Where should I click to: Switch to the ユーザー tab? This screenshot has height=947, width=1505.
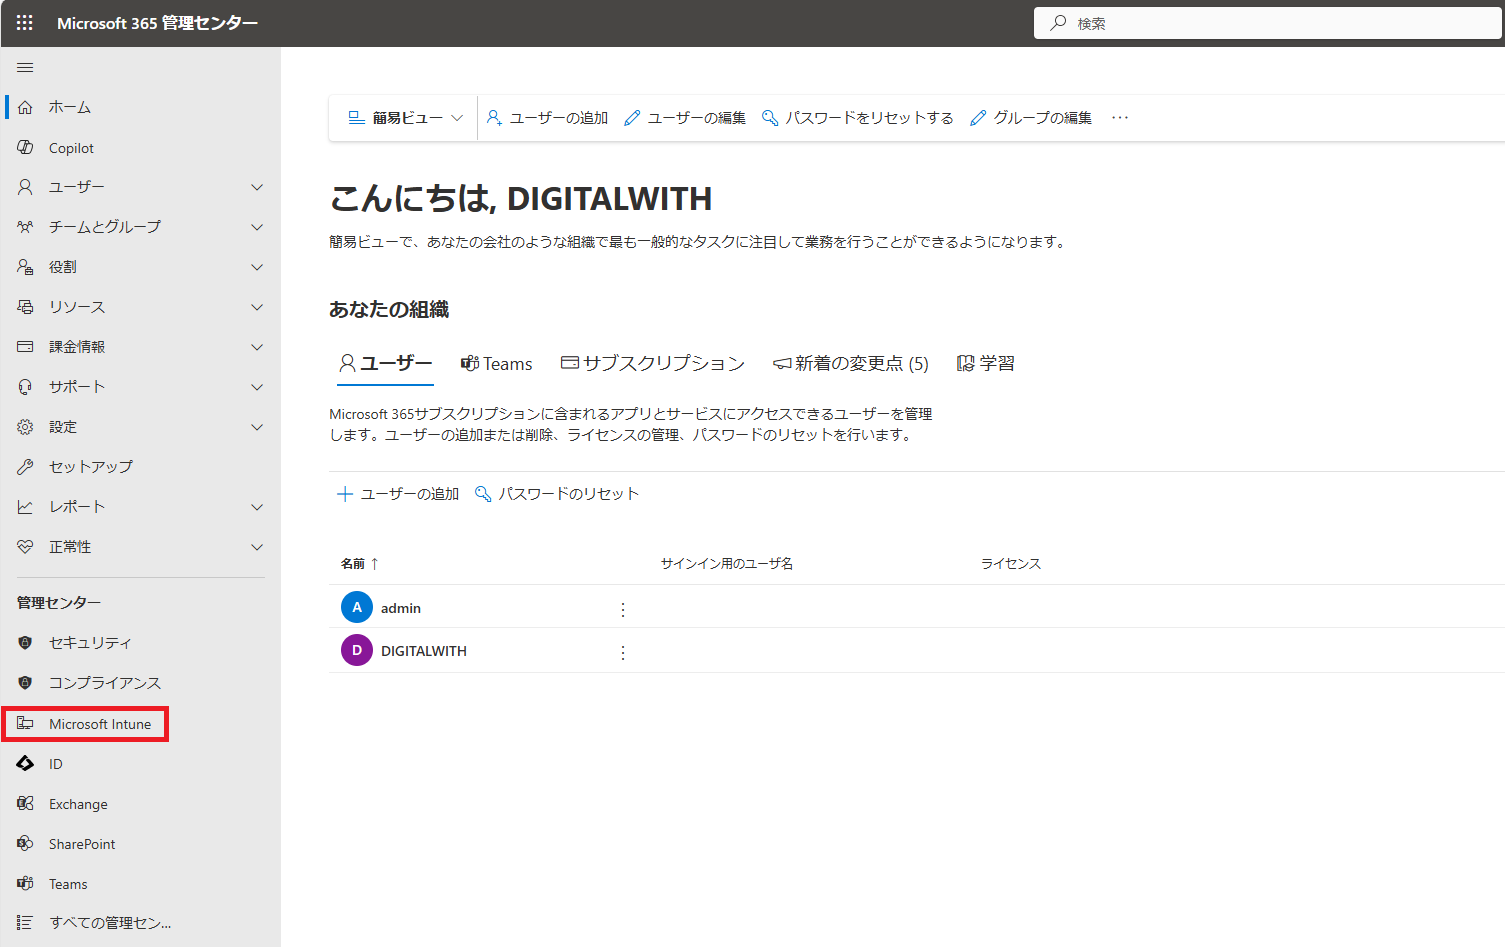(385, 363)
